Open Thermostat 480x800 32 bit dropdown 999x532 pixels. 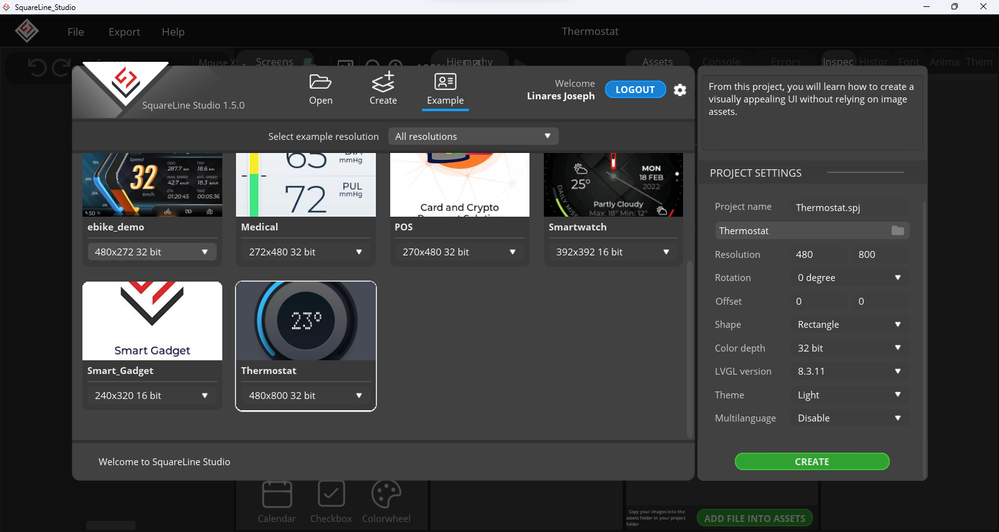click(x=306, y=395)
